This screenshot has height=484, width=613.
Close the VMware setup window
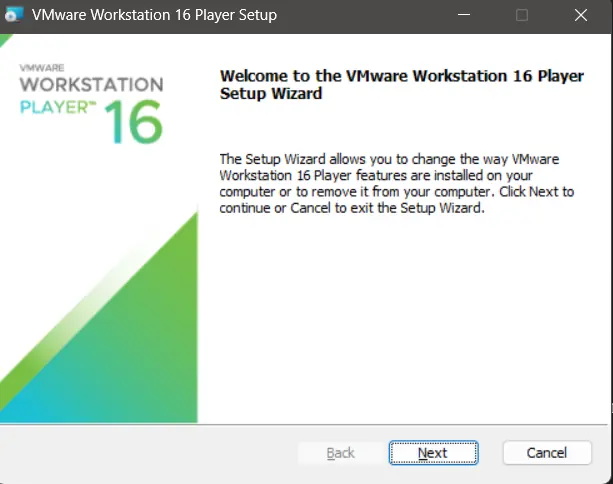click(582, 16)
